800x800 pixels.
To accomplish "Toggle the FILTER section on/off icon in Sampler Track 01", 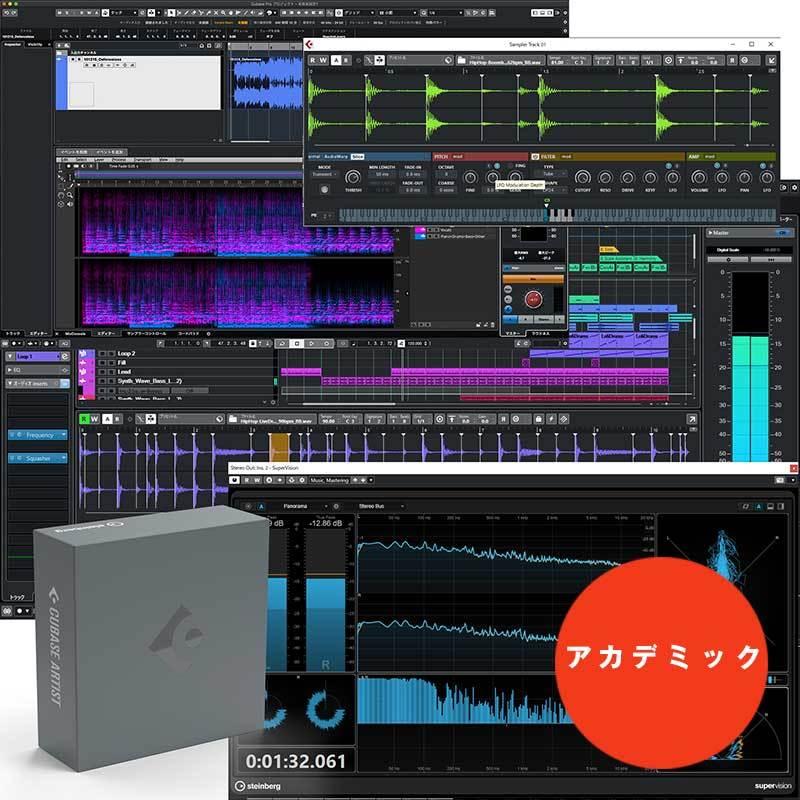I will (x=535, y=157).
